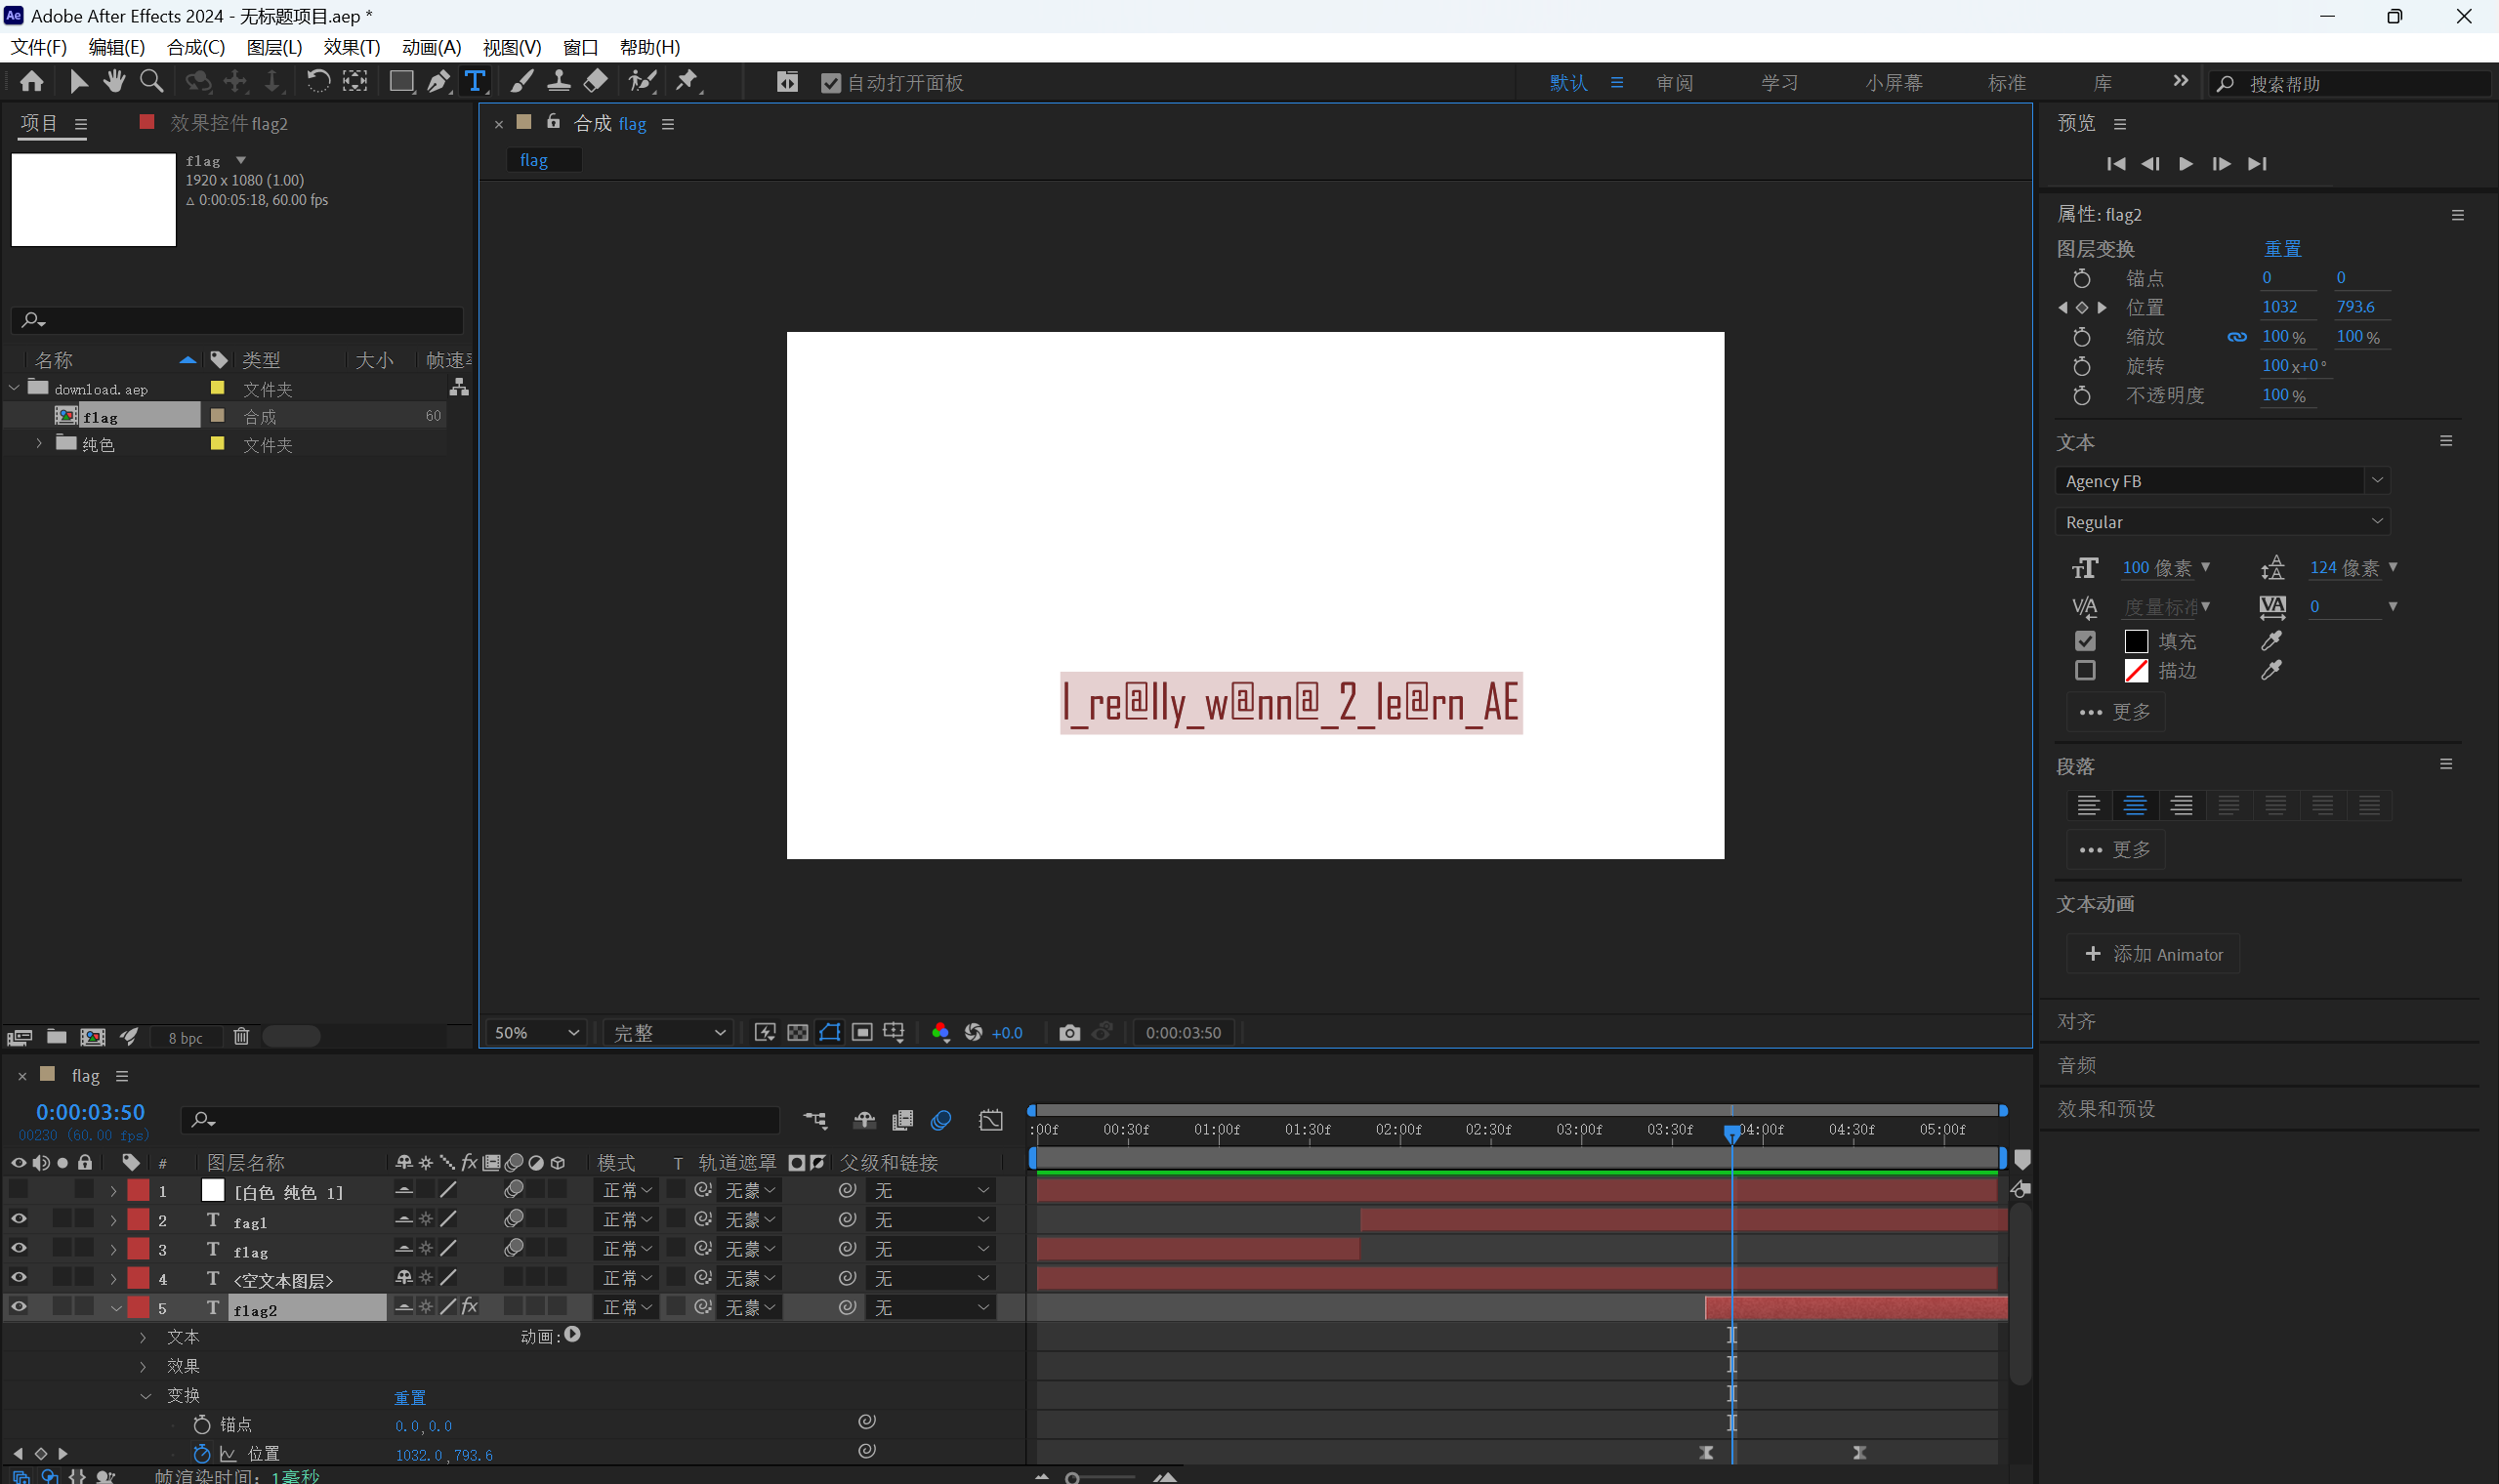
Task: Toggle region of interest in viewer
Action: click(x=862, y=1032)
